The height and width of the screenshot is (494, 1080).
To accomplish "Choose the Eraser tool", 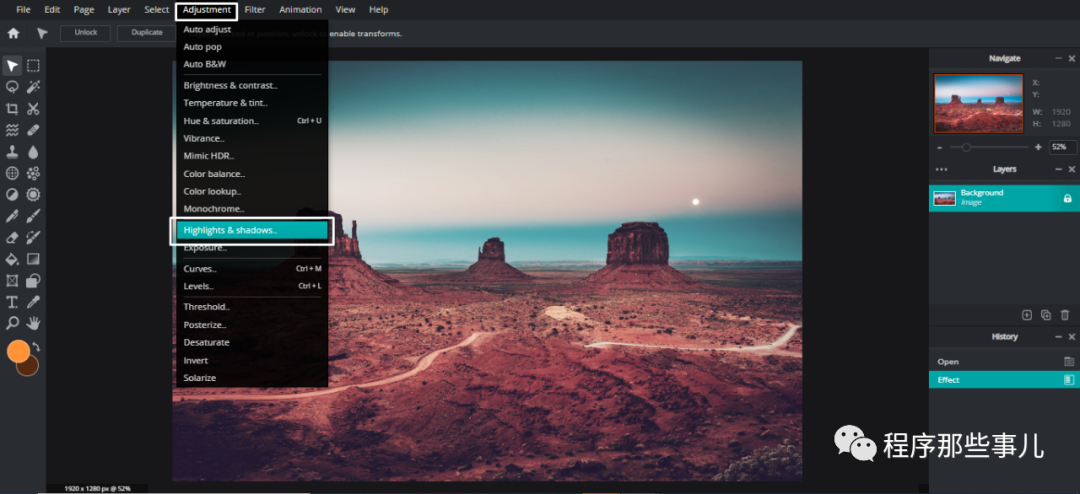I will tap(12, 238).
